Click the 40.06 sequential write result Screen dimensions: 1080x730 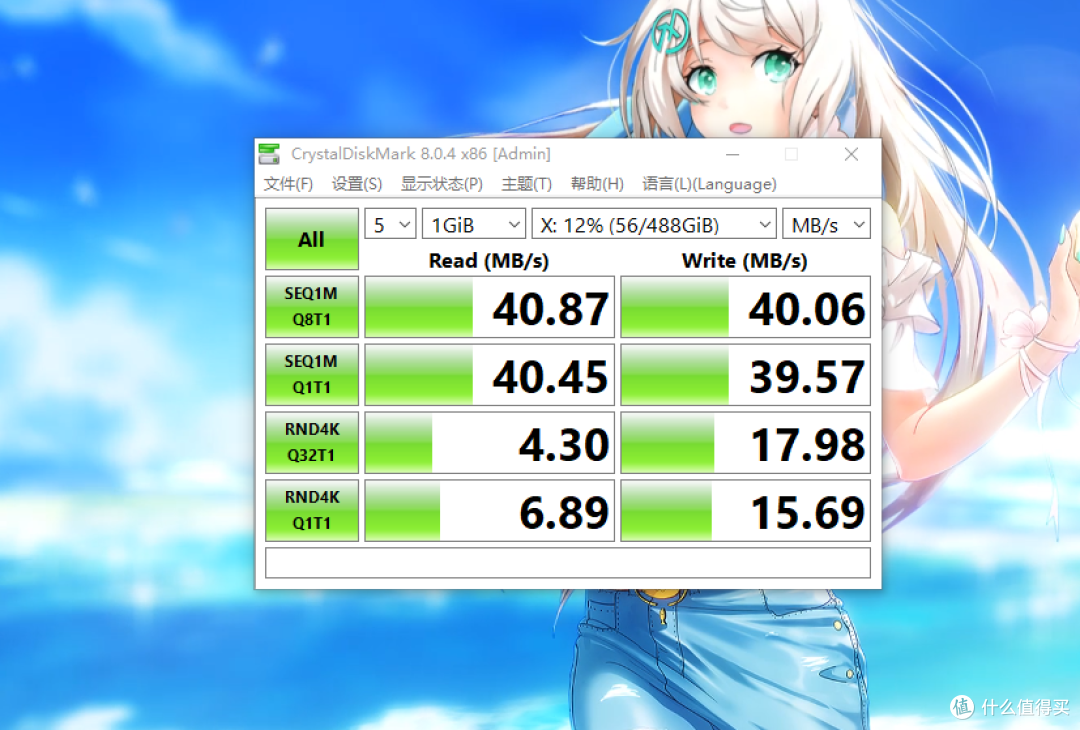pyautogui.click(x=745, y=307)
